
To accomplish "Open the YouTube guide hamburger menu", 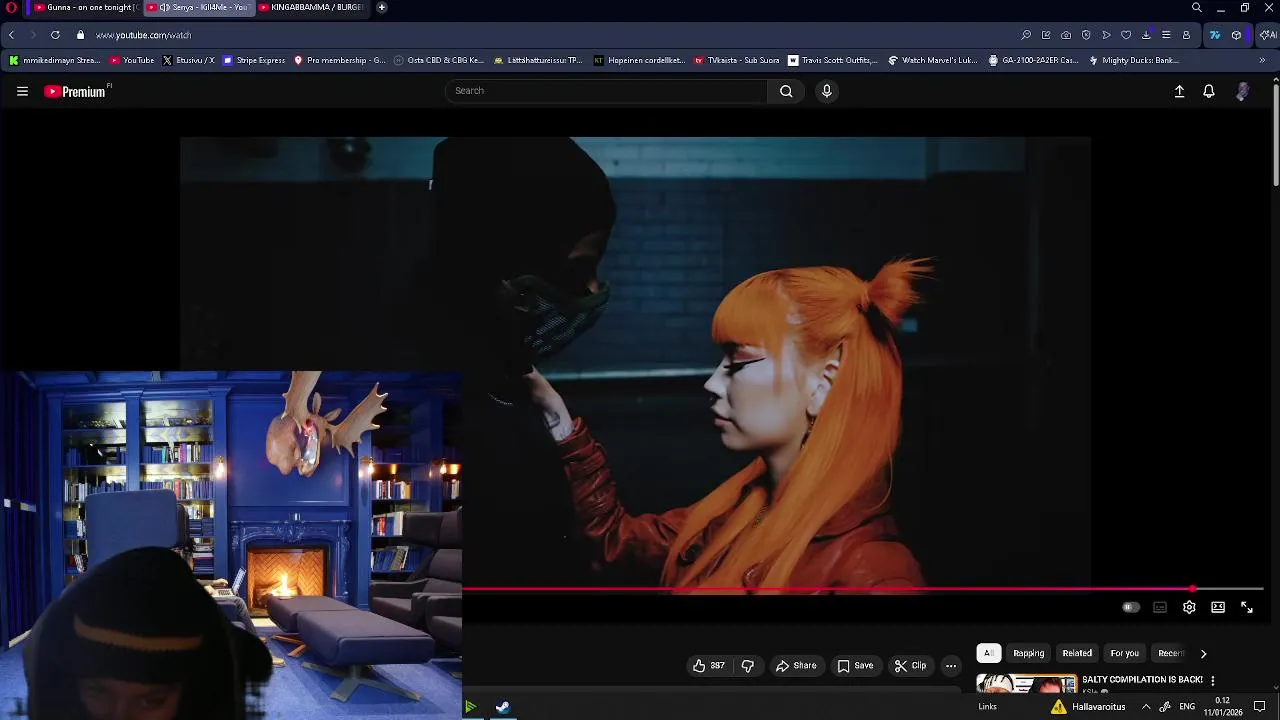I will click(22, 91).
